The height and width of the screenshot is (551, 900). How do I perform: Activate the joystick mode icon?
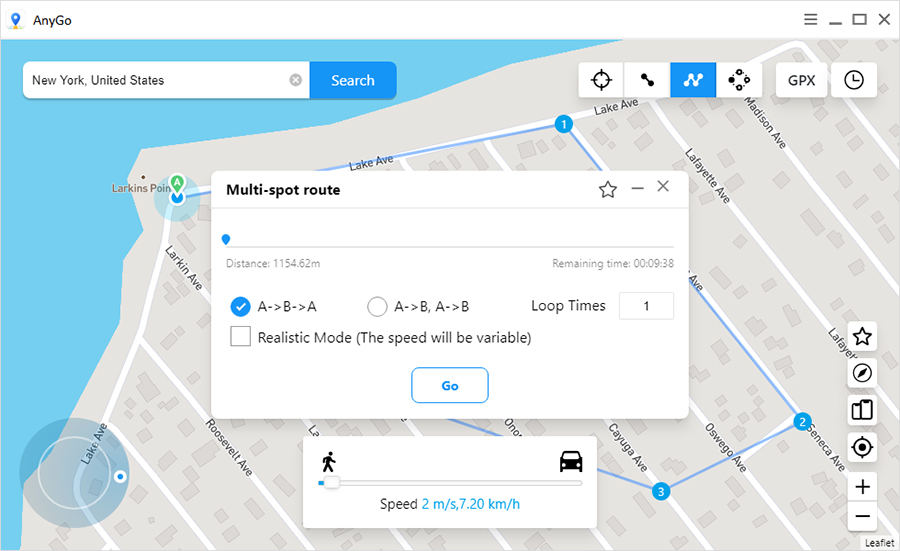(739, 80)
